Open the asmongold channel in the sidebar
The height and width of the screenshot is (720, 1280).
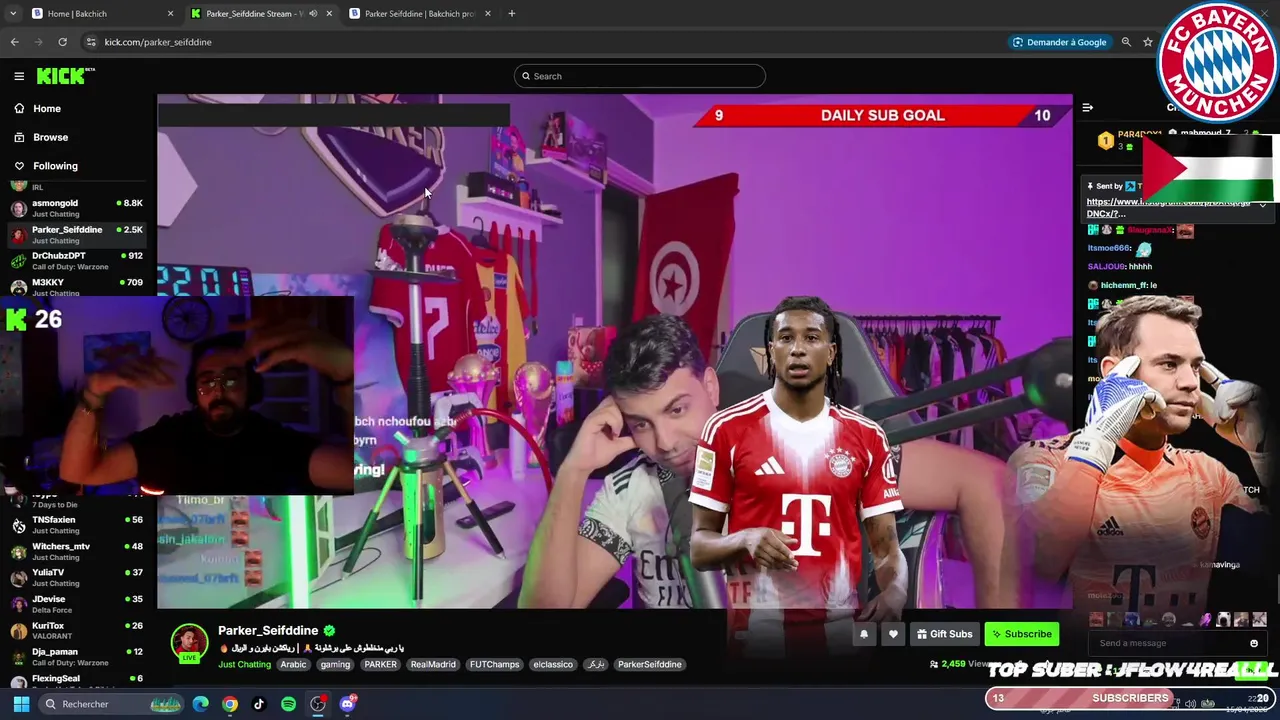coord(78,207)
